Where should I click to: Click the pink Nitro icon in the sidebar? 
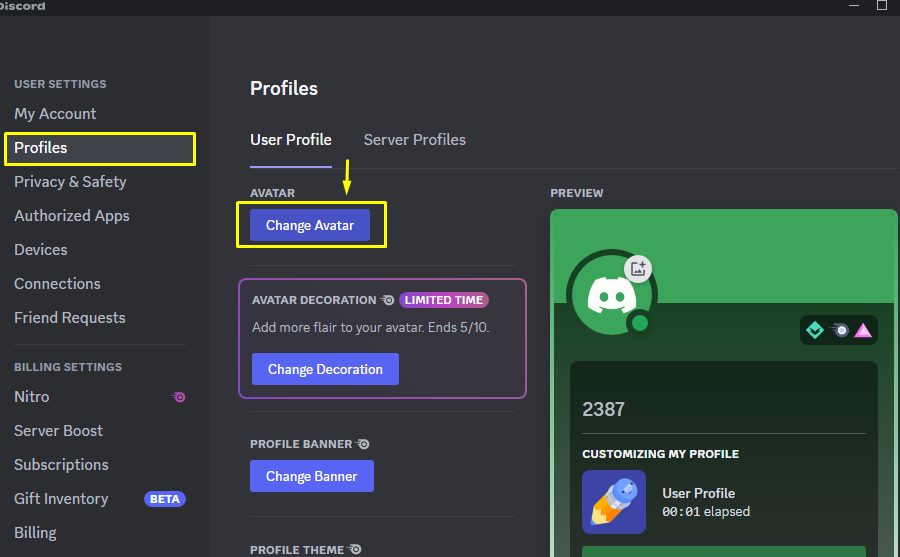[179, 397]
